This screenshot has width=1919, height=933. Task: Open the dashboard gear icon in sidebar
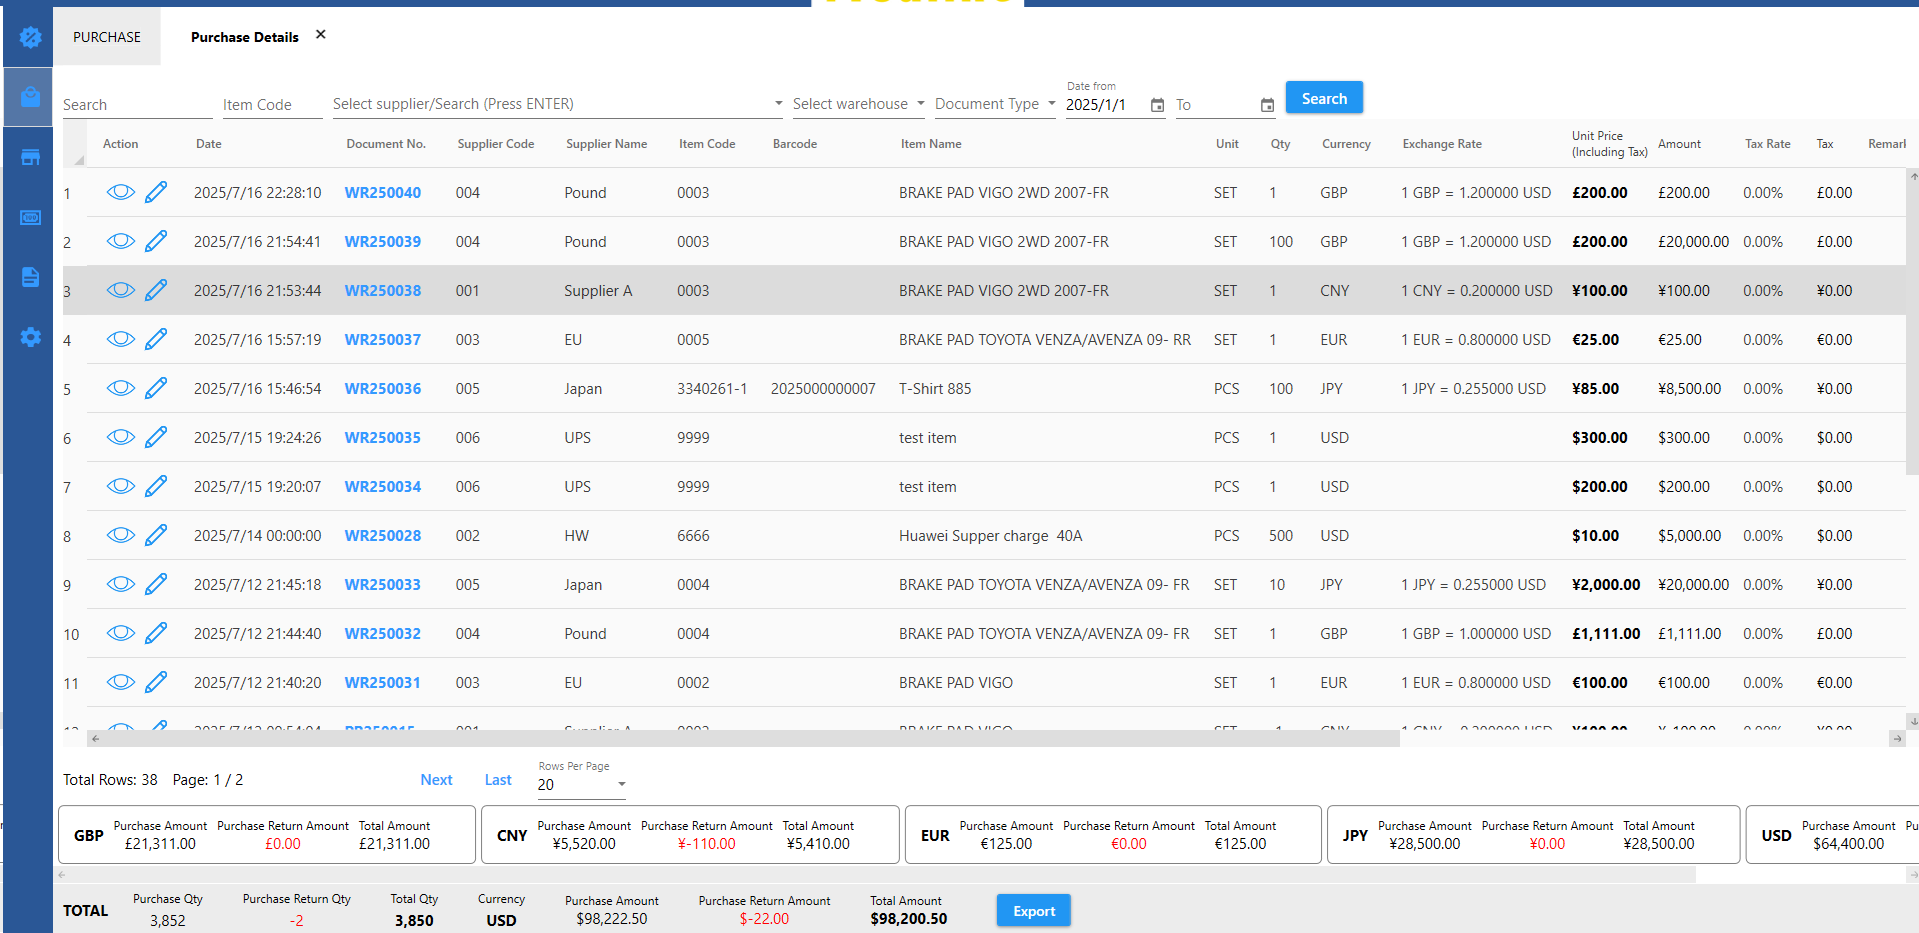pyautogui.click(x=30, y=37)
